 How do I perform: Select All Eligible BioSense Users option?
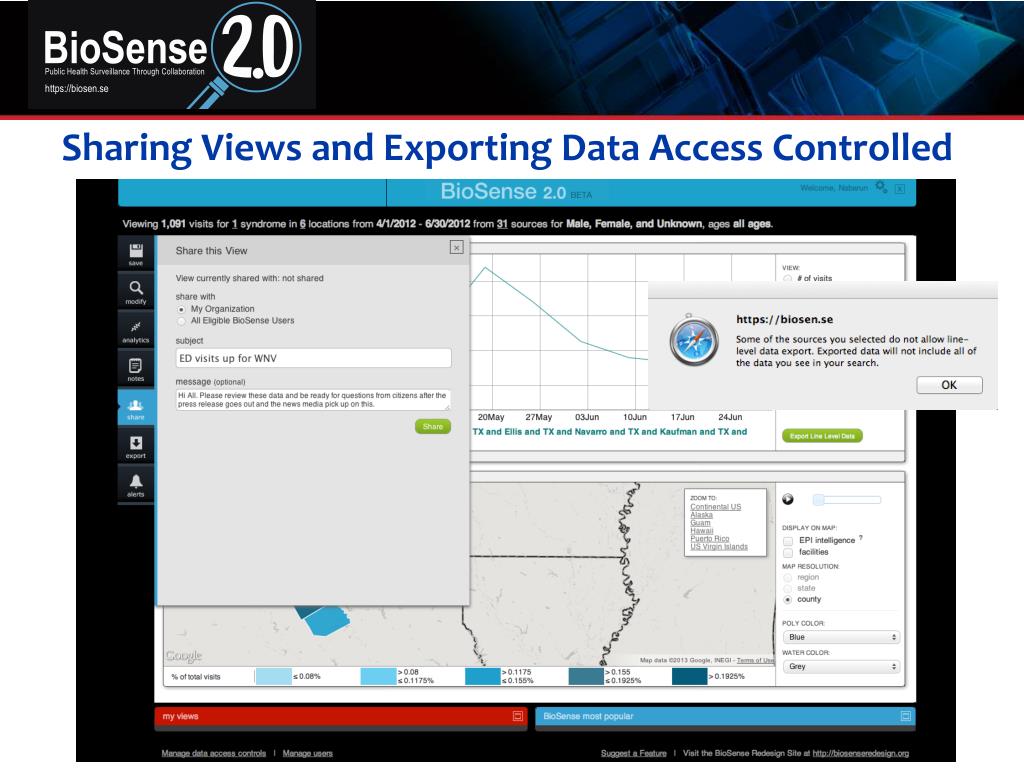pos(182,321)
